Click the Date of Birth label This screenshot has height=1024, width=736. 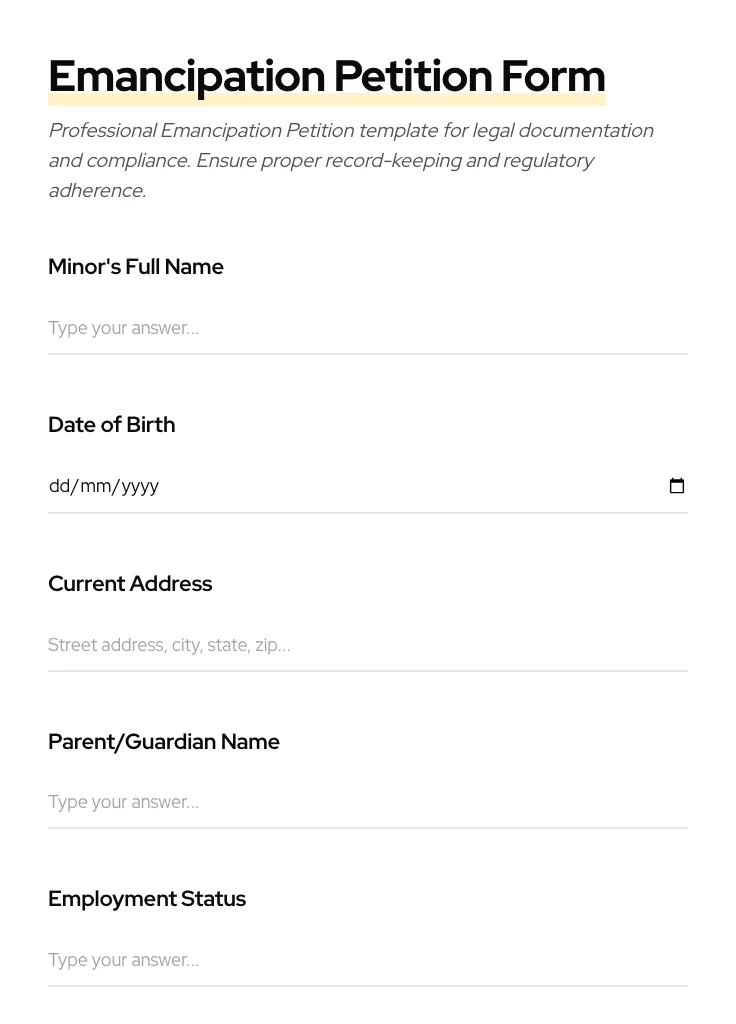(112, 425)
